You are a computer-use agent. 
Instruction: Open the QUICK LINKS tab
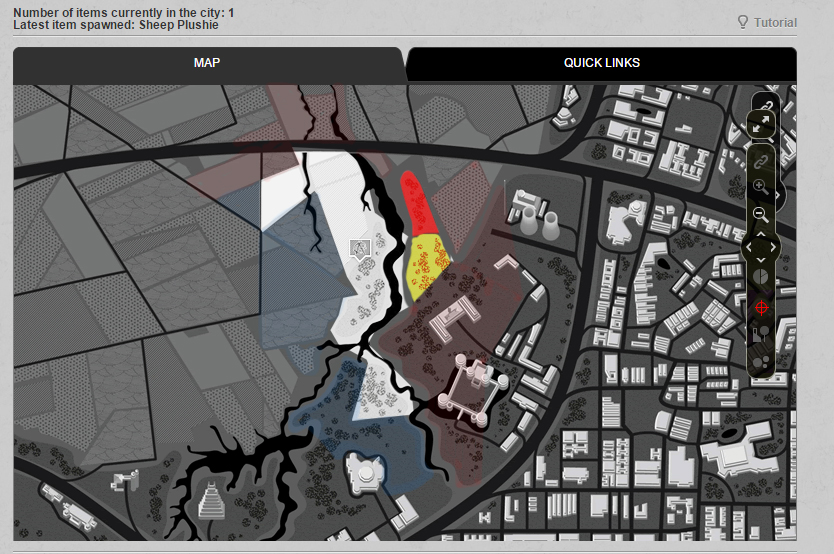pyautogui.click(x=602, y=63)
